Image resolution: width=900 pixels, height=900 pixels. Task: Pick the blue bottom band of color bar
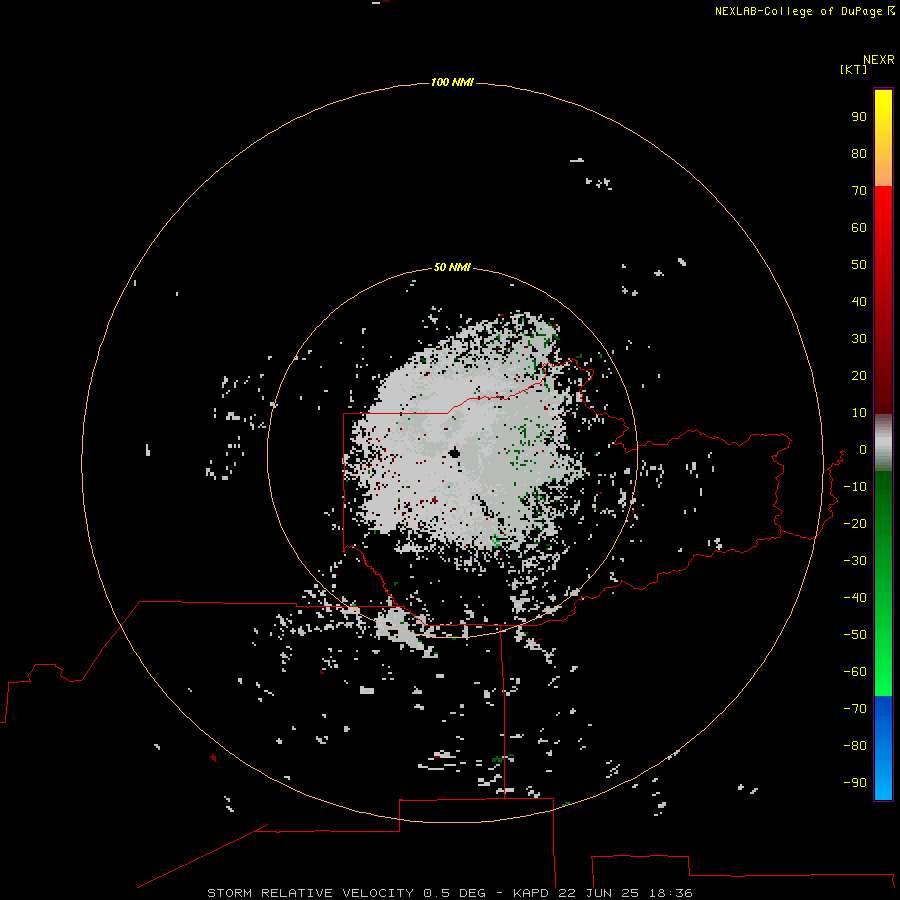tap(883, 748)
